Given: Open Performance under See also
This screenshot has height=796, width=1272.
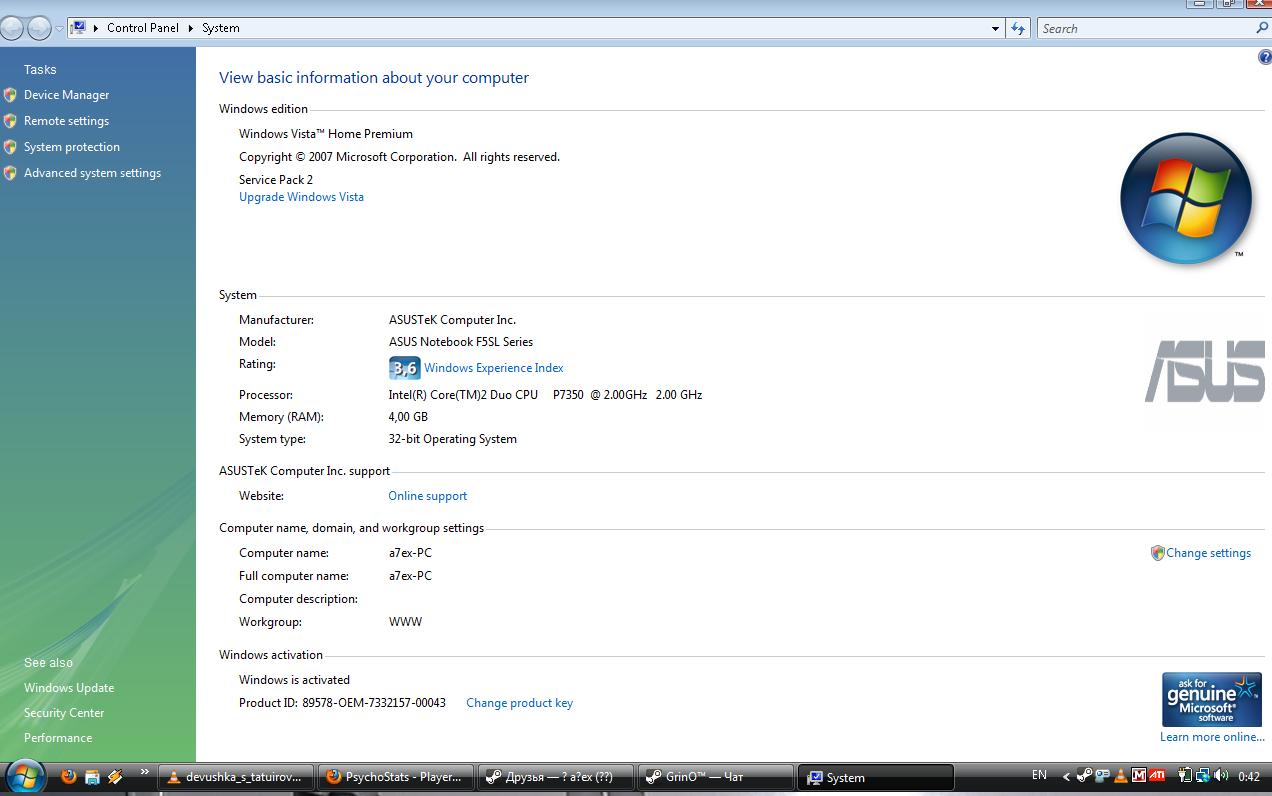Looking at the screenshot, I should coord(58,738).
